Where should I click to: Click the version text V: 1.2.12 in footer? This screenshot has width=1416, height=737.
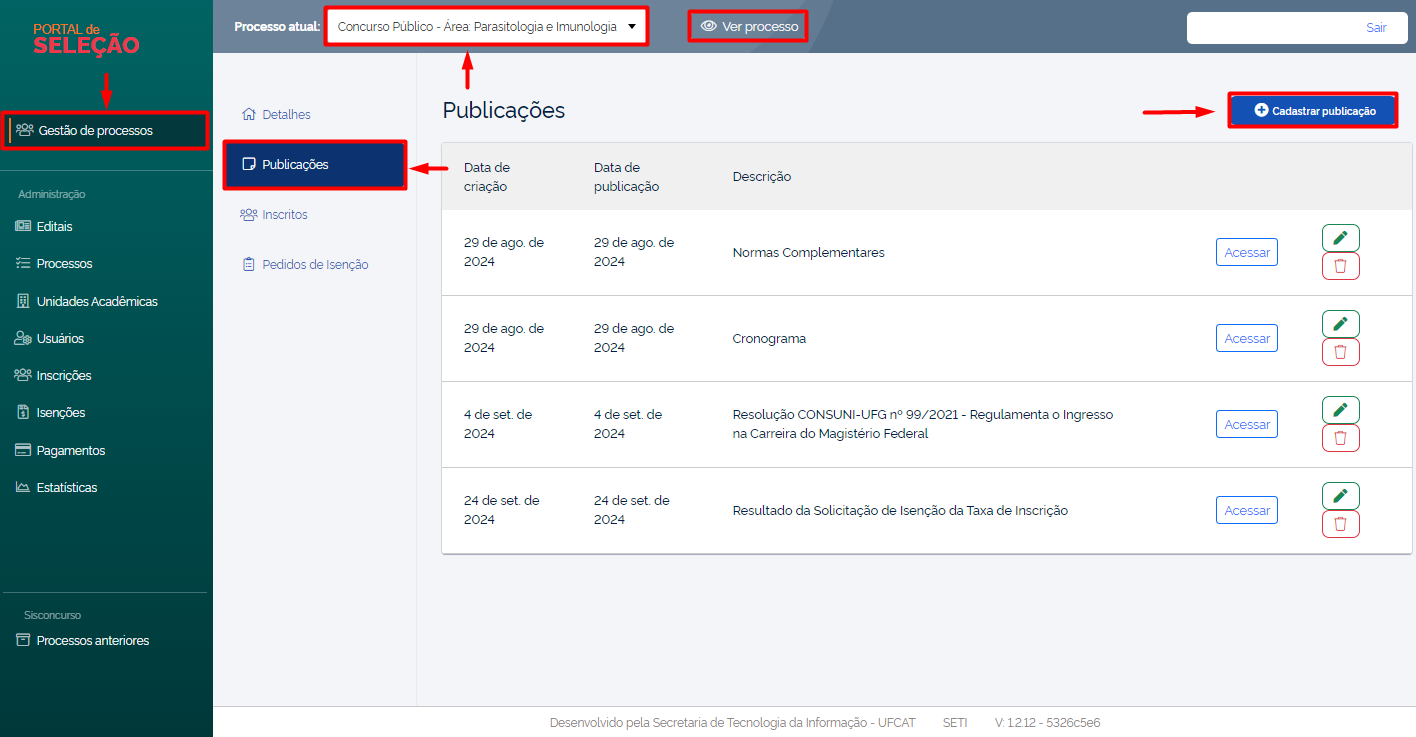(1048, 723)
